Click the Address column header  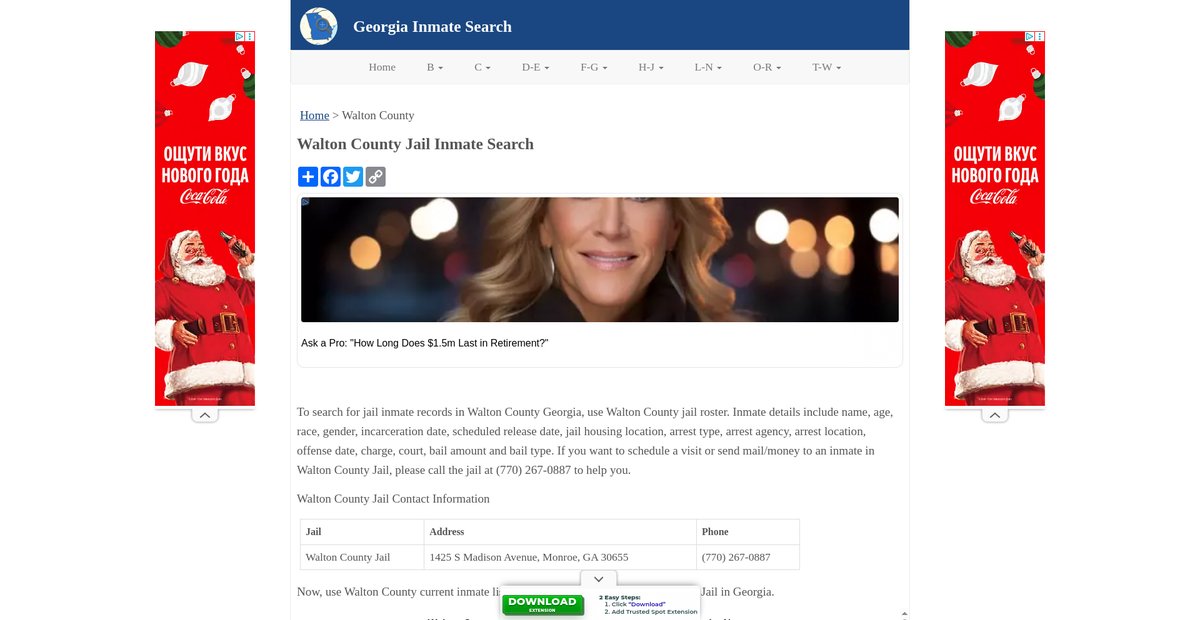tap(560, 532)
